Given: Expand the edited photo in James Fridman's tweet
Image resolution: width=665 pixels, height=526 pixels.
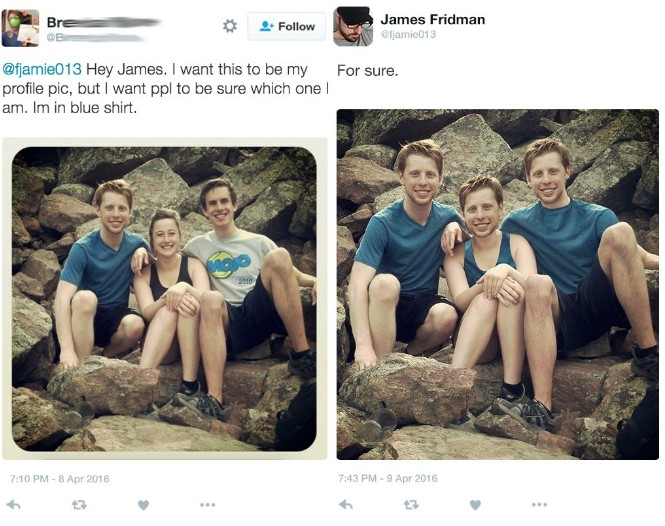Looking at the screenshot, I should pos(497,284).
